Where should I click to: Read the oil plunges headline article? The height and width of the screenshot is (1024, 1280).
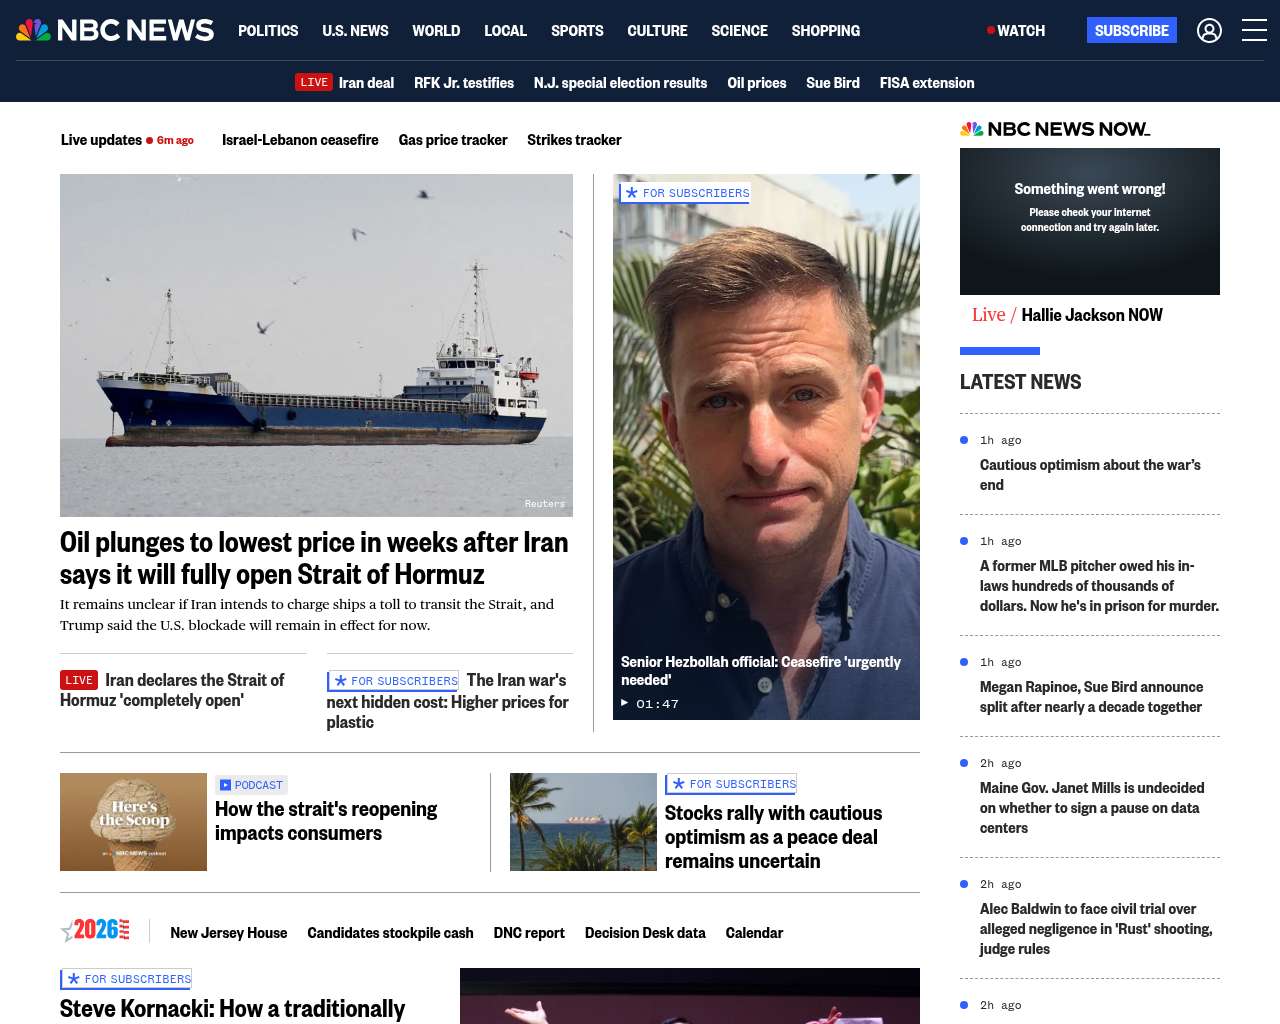coord(314,558)
